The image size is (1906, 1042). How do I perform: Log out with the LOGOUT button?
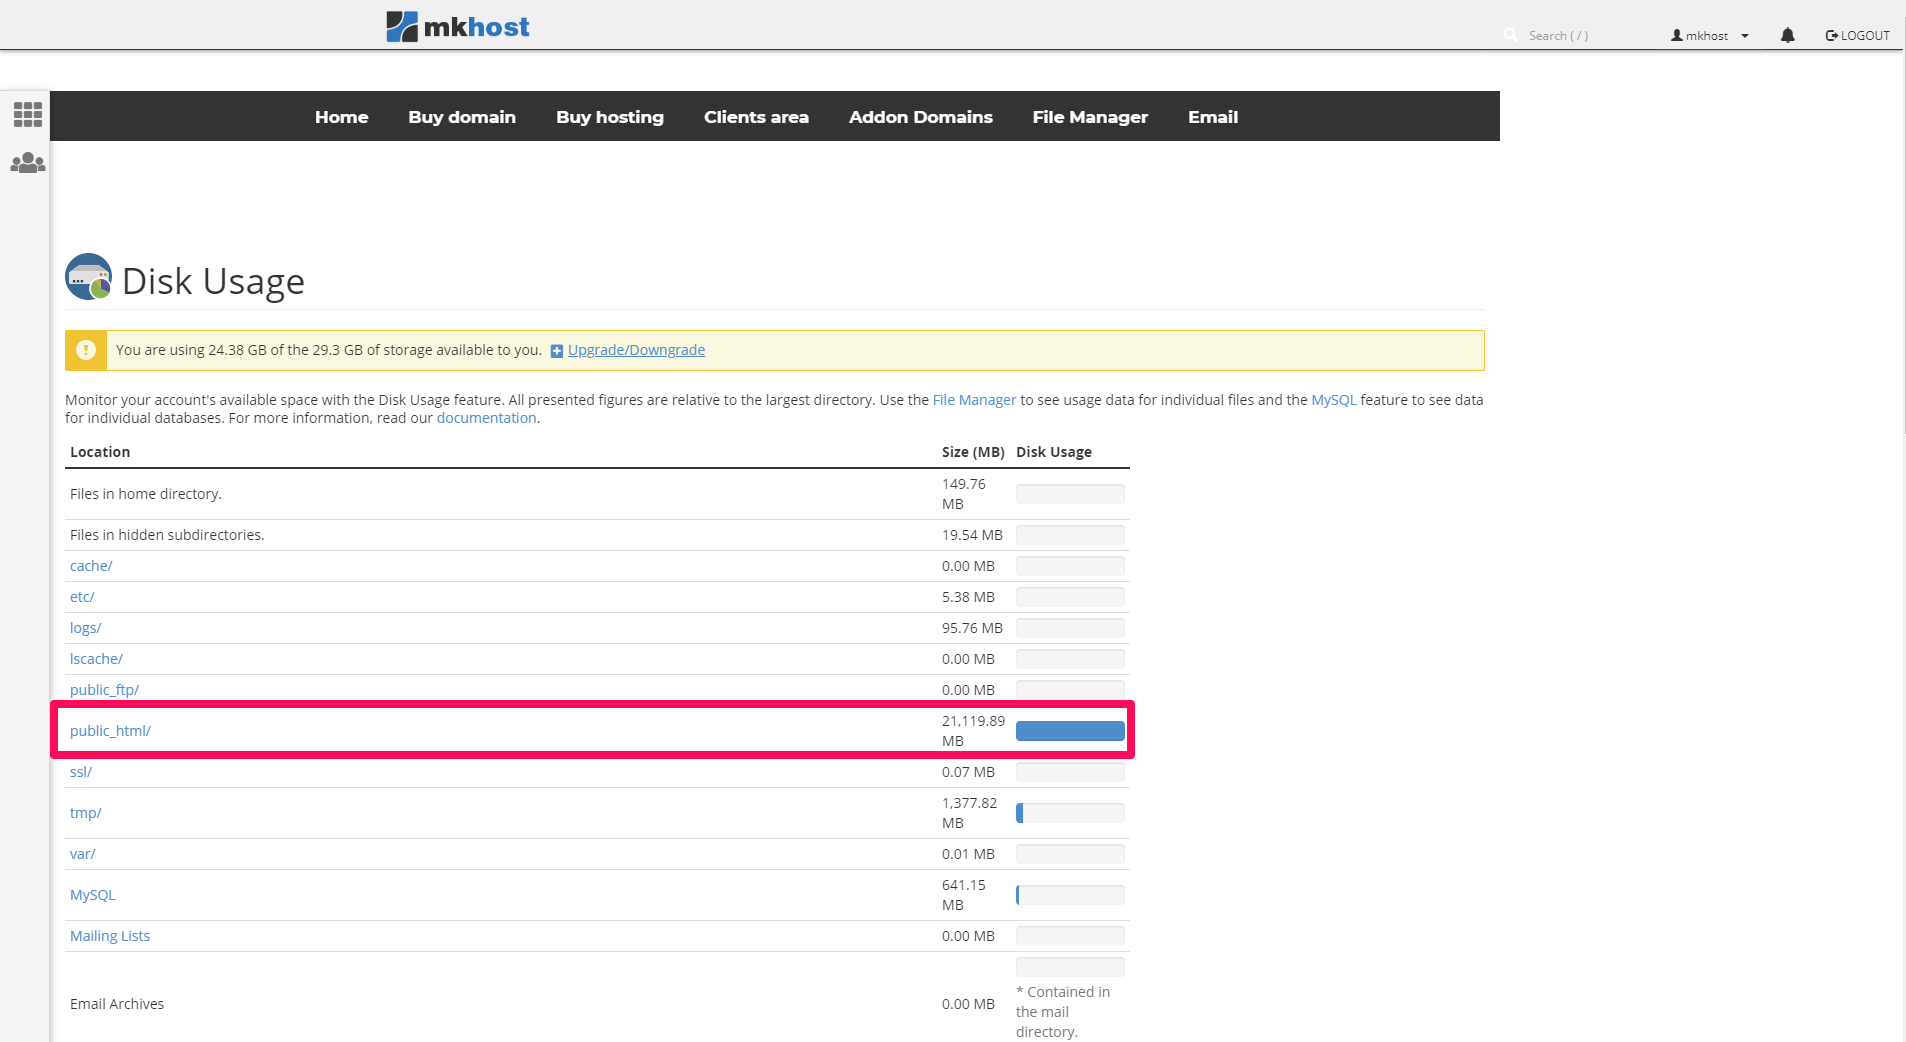pyautogui.click(x=1858, y=36)
